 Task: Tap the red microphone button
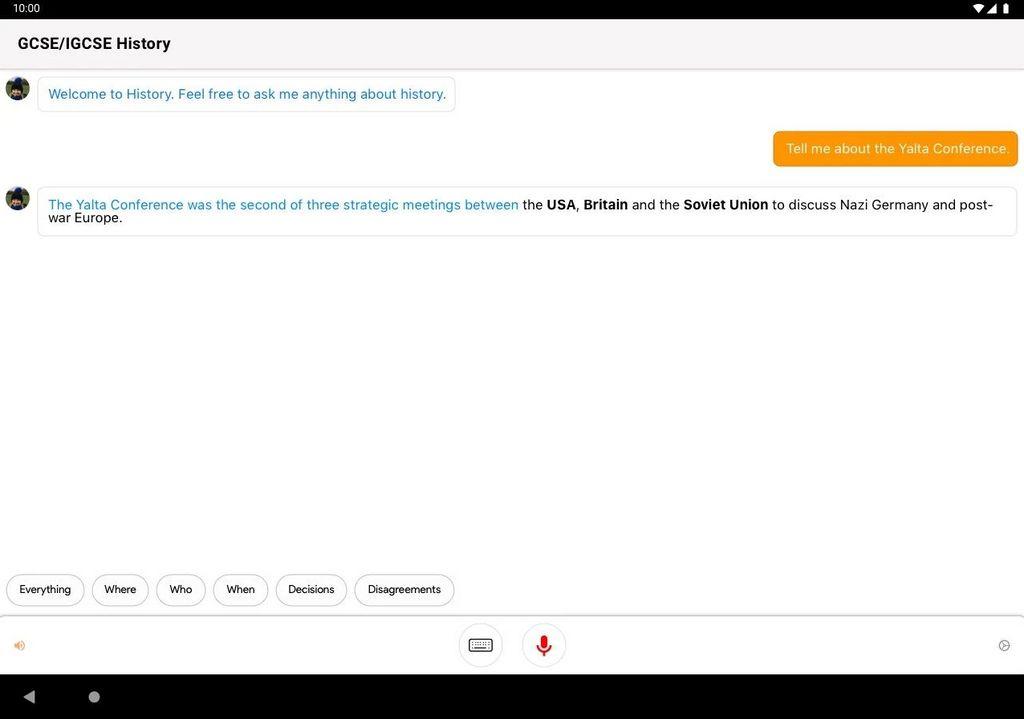543,645
